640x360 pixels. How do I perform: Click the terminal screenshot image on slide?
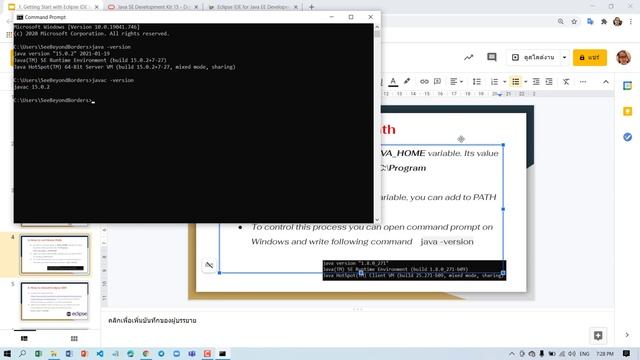coord(414,270)
